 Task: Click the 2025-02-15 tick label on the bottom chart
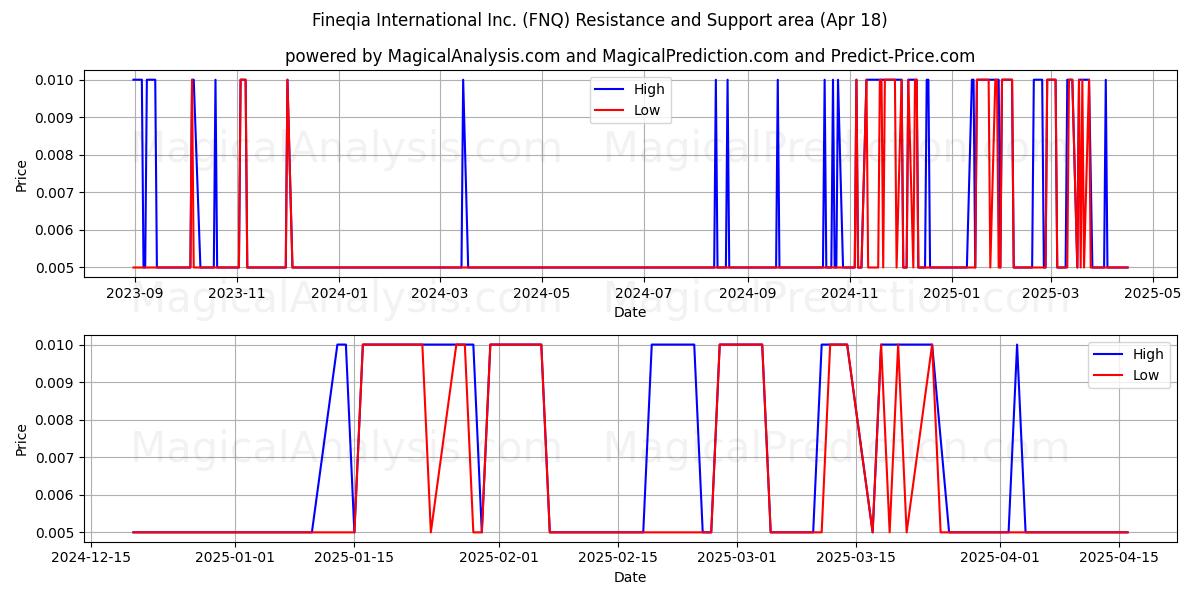click(618, 558)
